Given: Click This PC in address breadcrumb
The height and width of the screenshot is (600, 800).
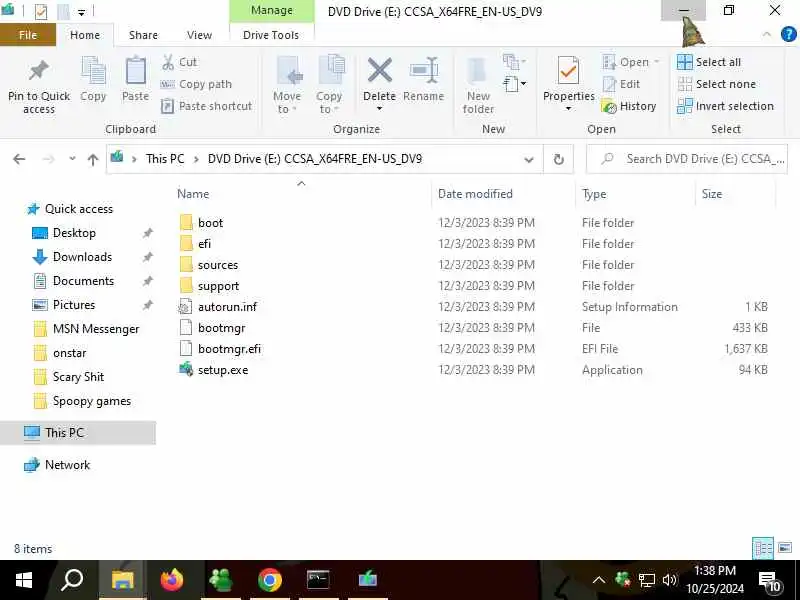Looking at the screenshot, I should [x=165, y=159].
